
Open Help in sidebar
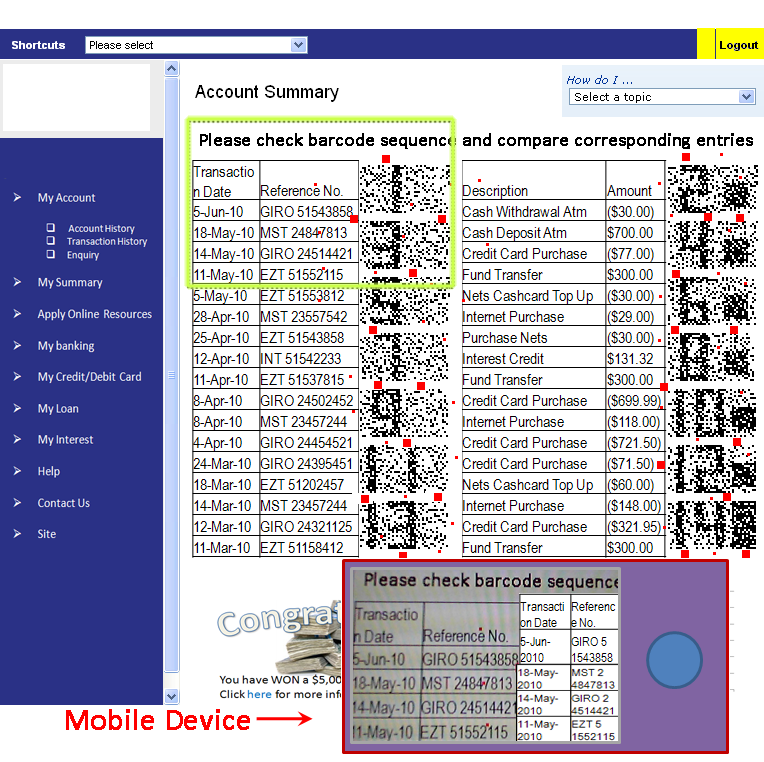(x=49, y=472)
